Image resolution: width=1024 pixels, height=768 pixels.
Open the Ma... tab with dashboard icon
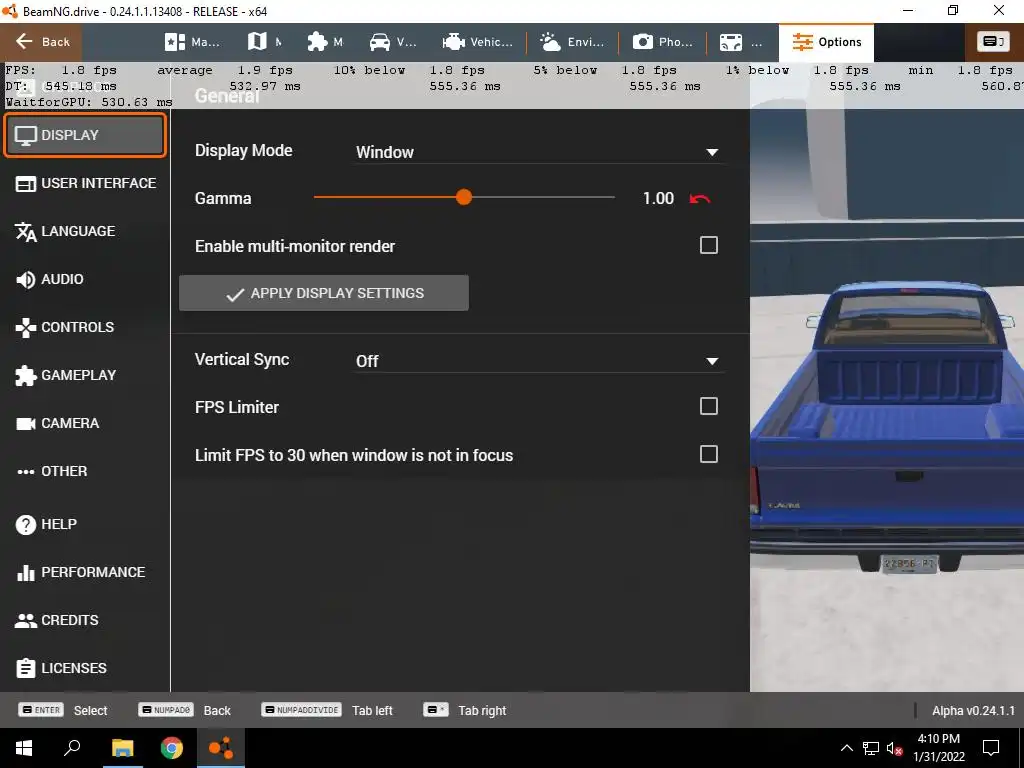(x=191, y=42)
